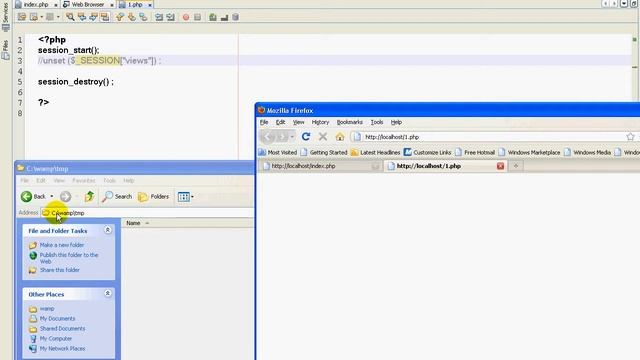640x360 pixels.
Task: Click Explorer green Back button
Action: click(33, 196)
